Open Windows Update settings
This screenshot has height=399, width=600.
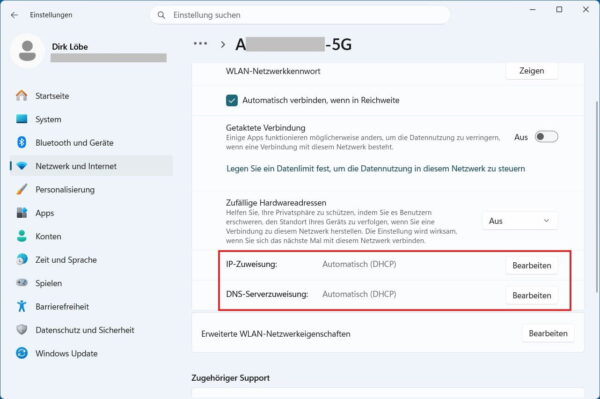point(91,353)
